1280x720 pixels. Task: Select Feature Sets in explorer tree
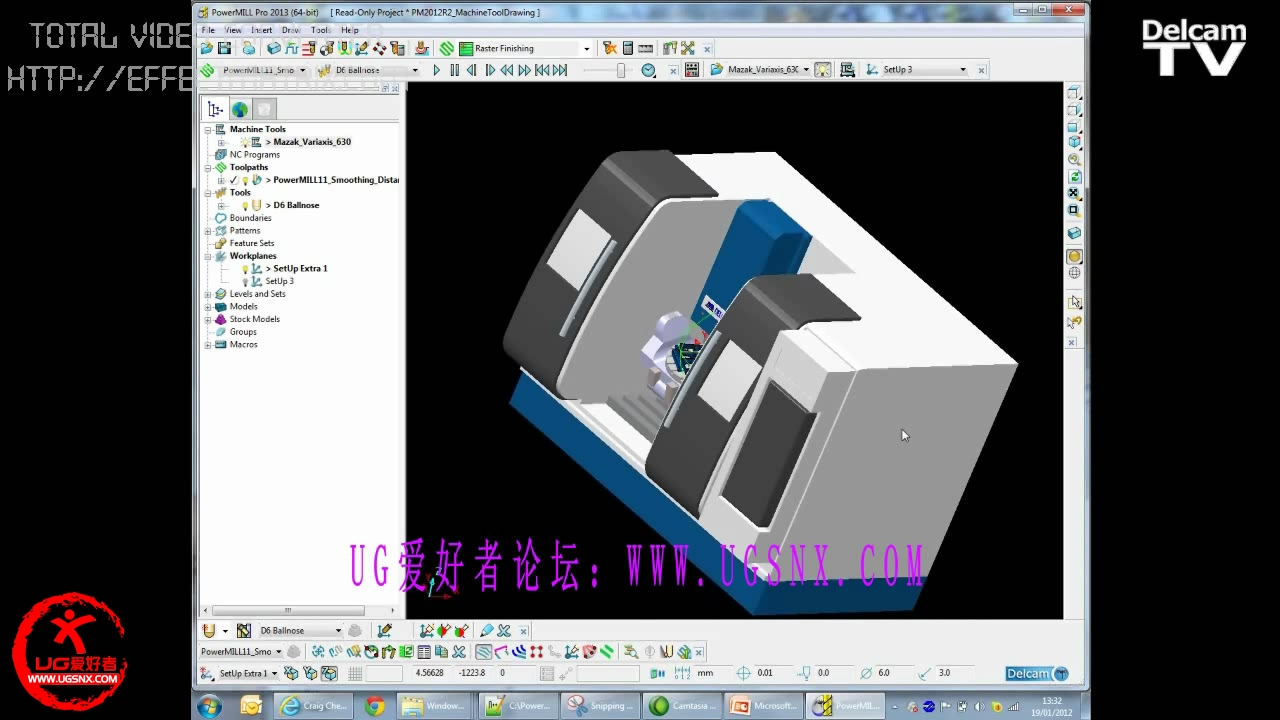251,244
